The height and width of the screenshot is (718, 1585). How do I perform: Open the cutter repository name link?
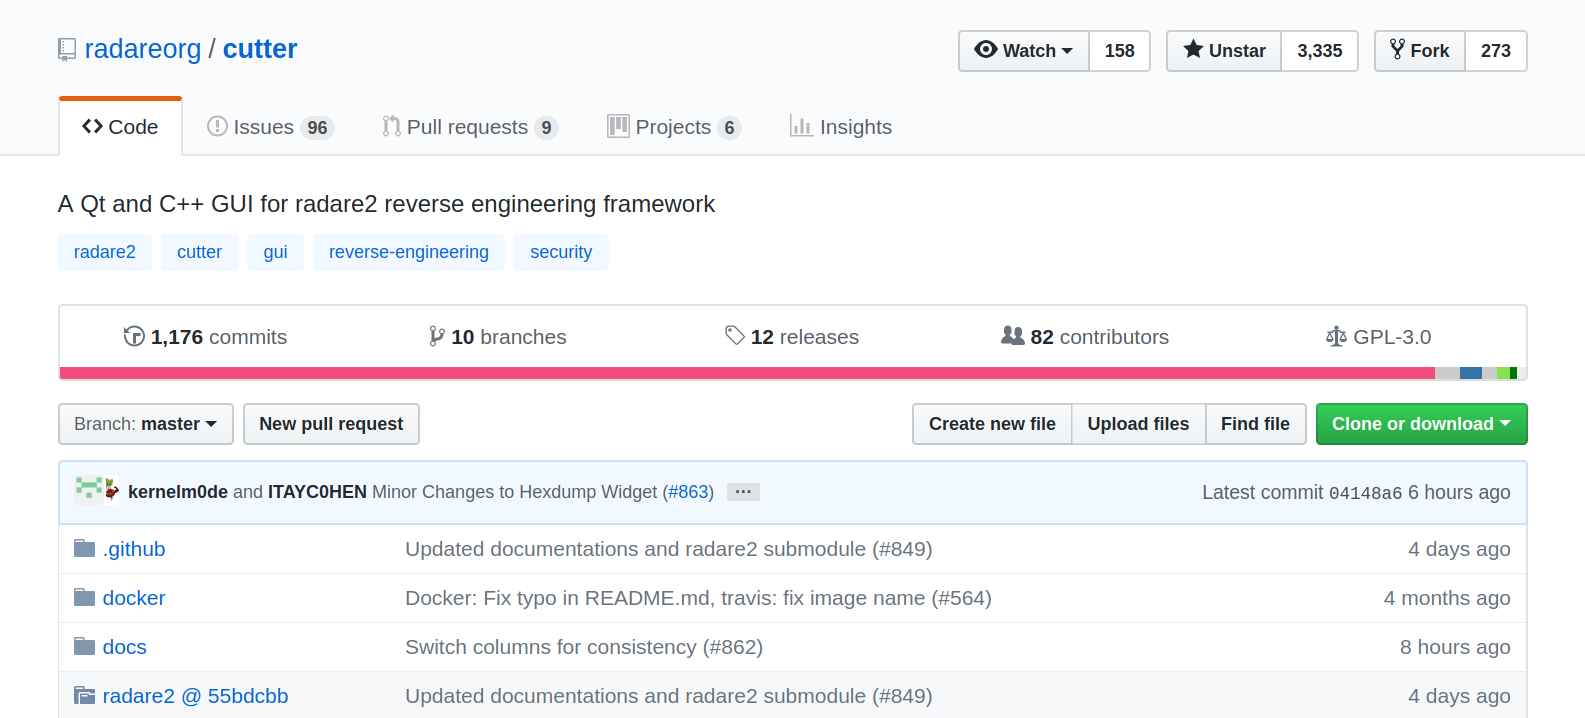260,49
